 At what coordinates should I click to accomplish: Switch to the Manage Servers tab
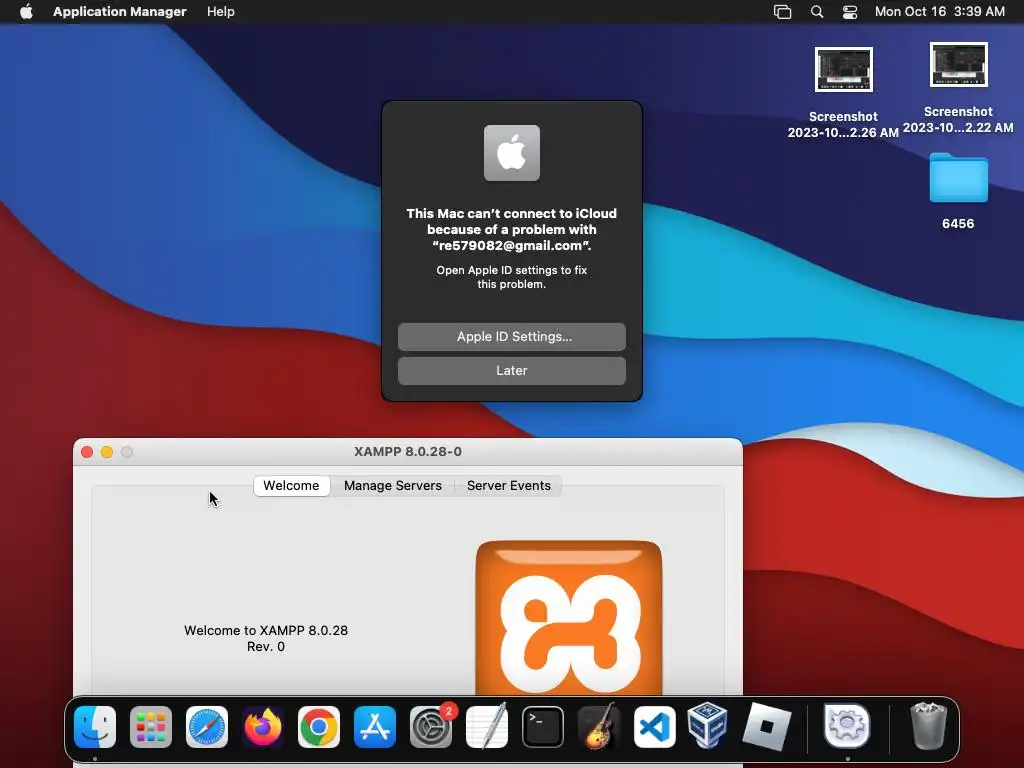(x=392, y=485)
